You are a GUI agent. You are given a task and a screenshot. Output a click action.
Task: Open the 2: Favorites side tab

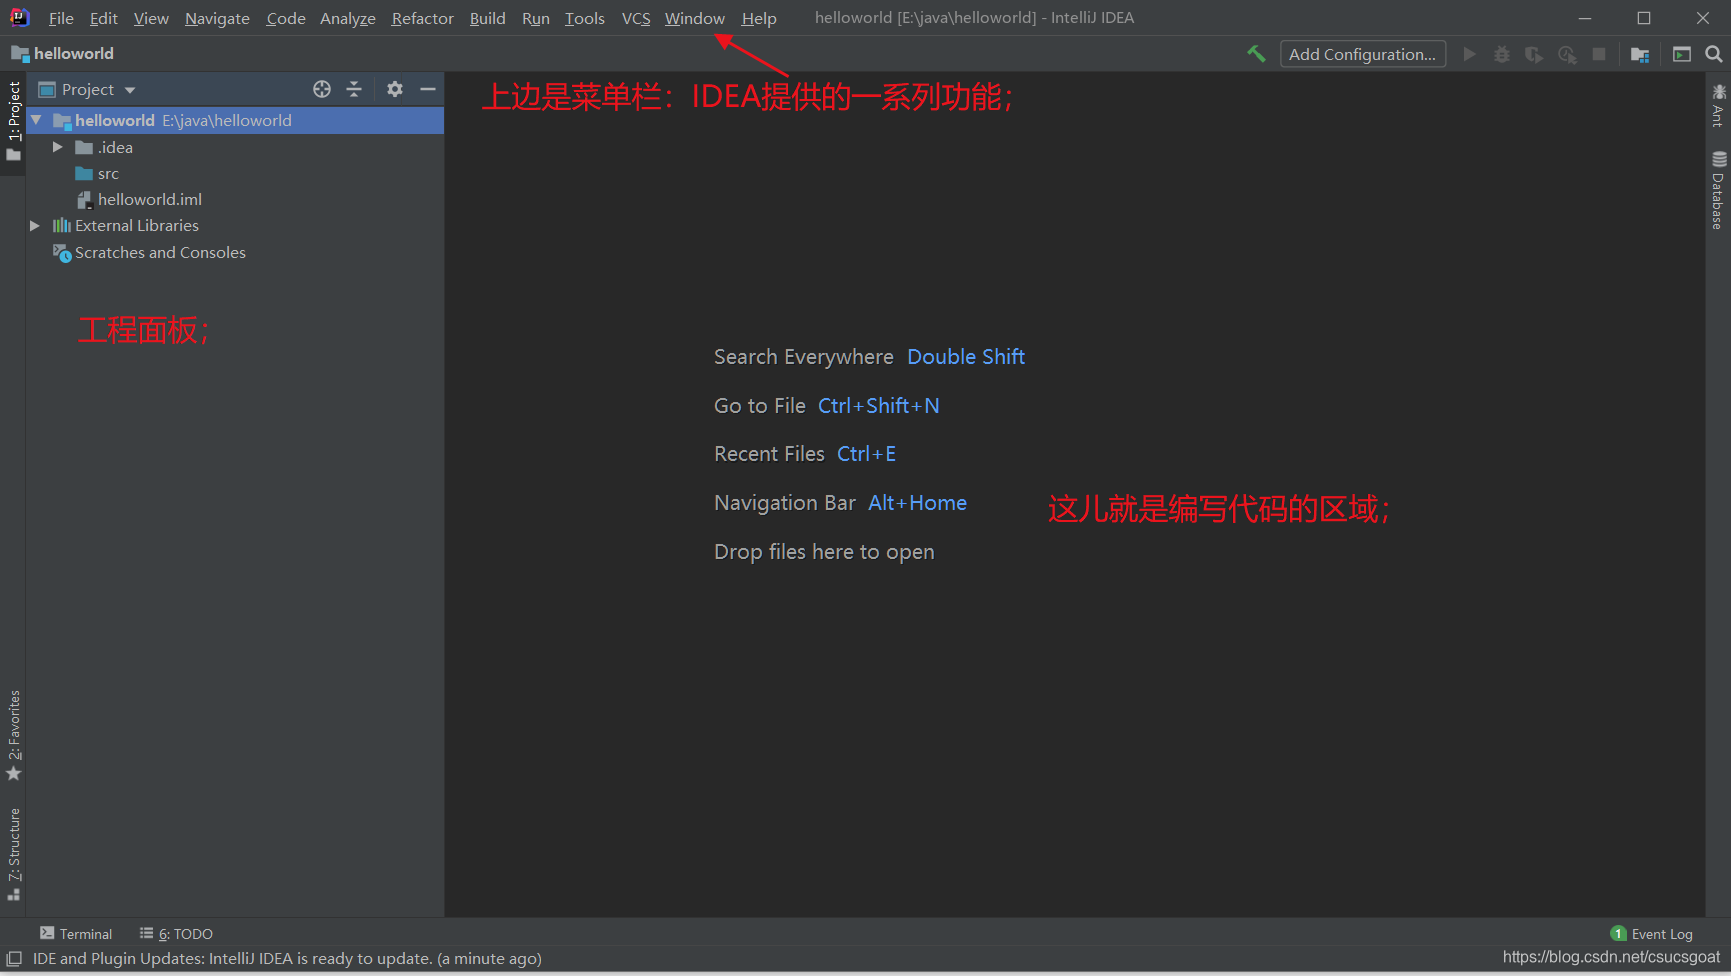(13, 735)
